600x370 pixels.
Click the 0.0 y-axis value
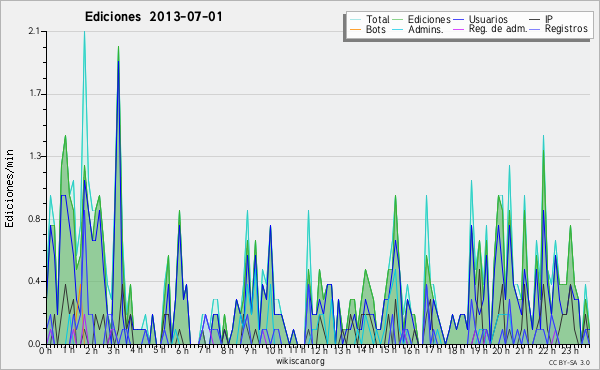coord(34,344)
